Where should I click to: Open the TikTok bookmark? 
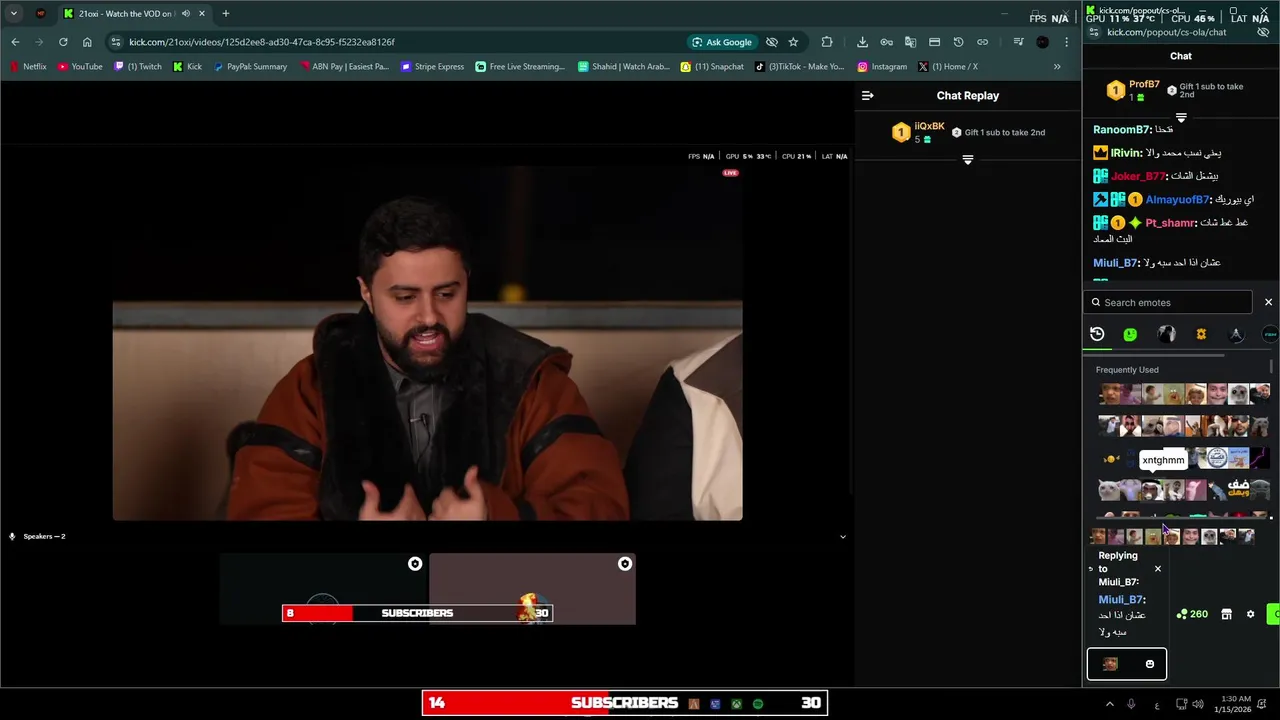tap(800, 67)
